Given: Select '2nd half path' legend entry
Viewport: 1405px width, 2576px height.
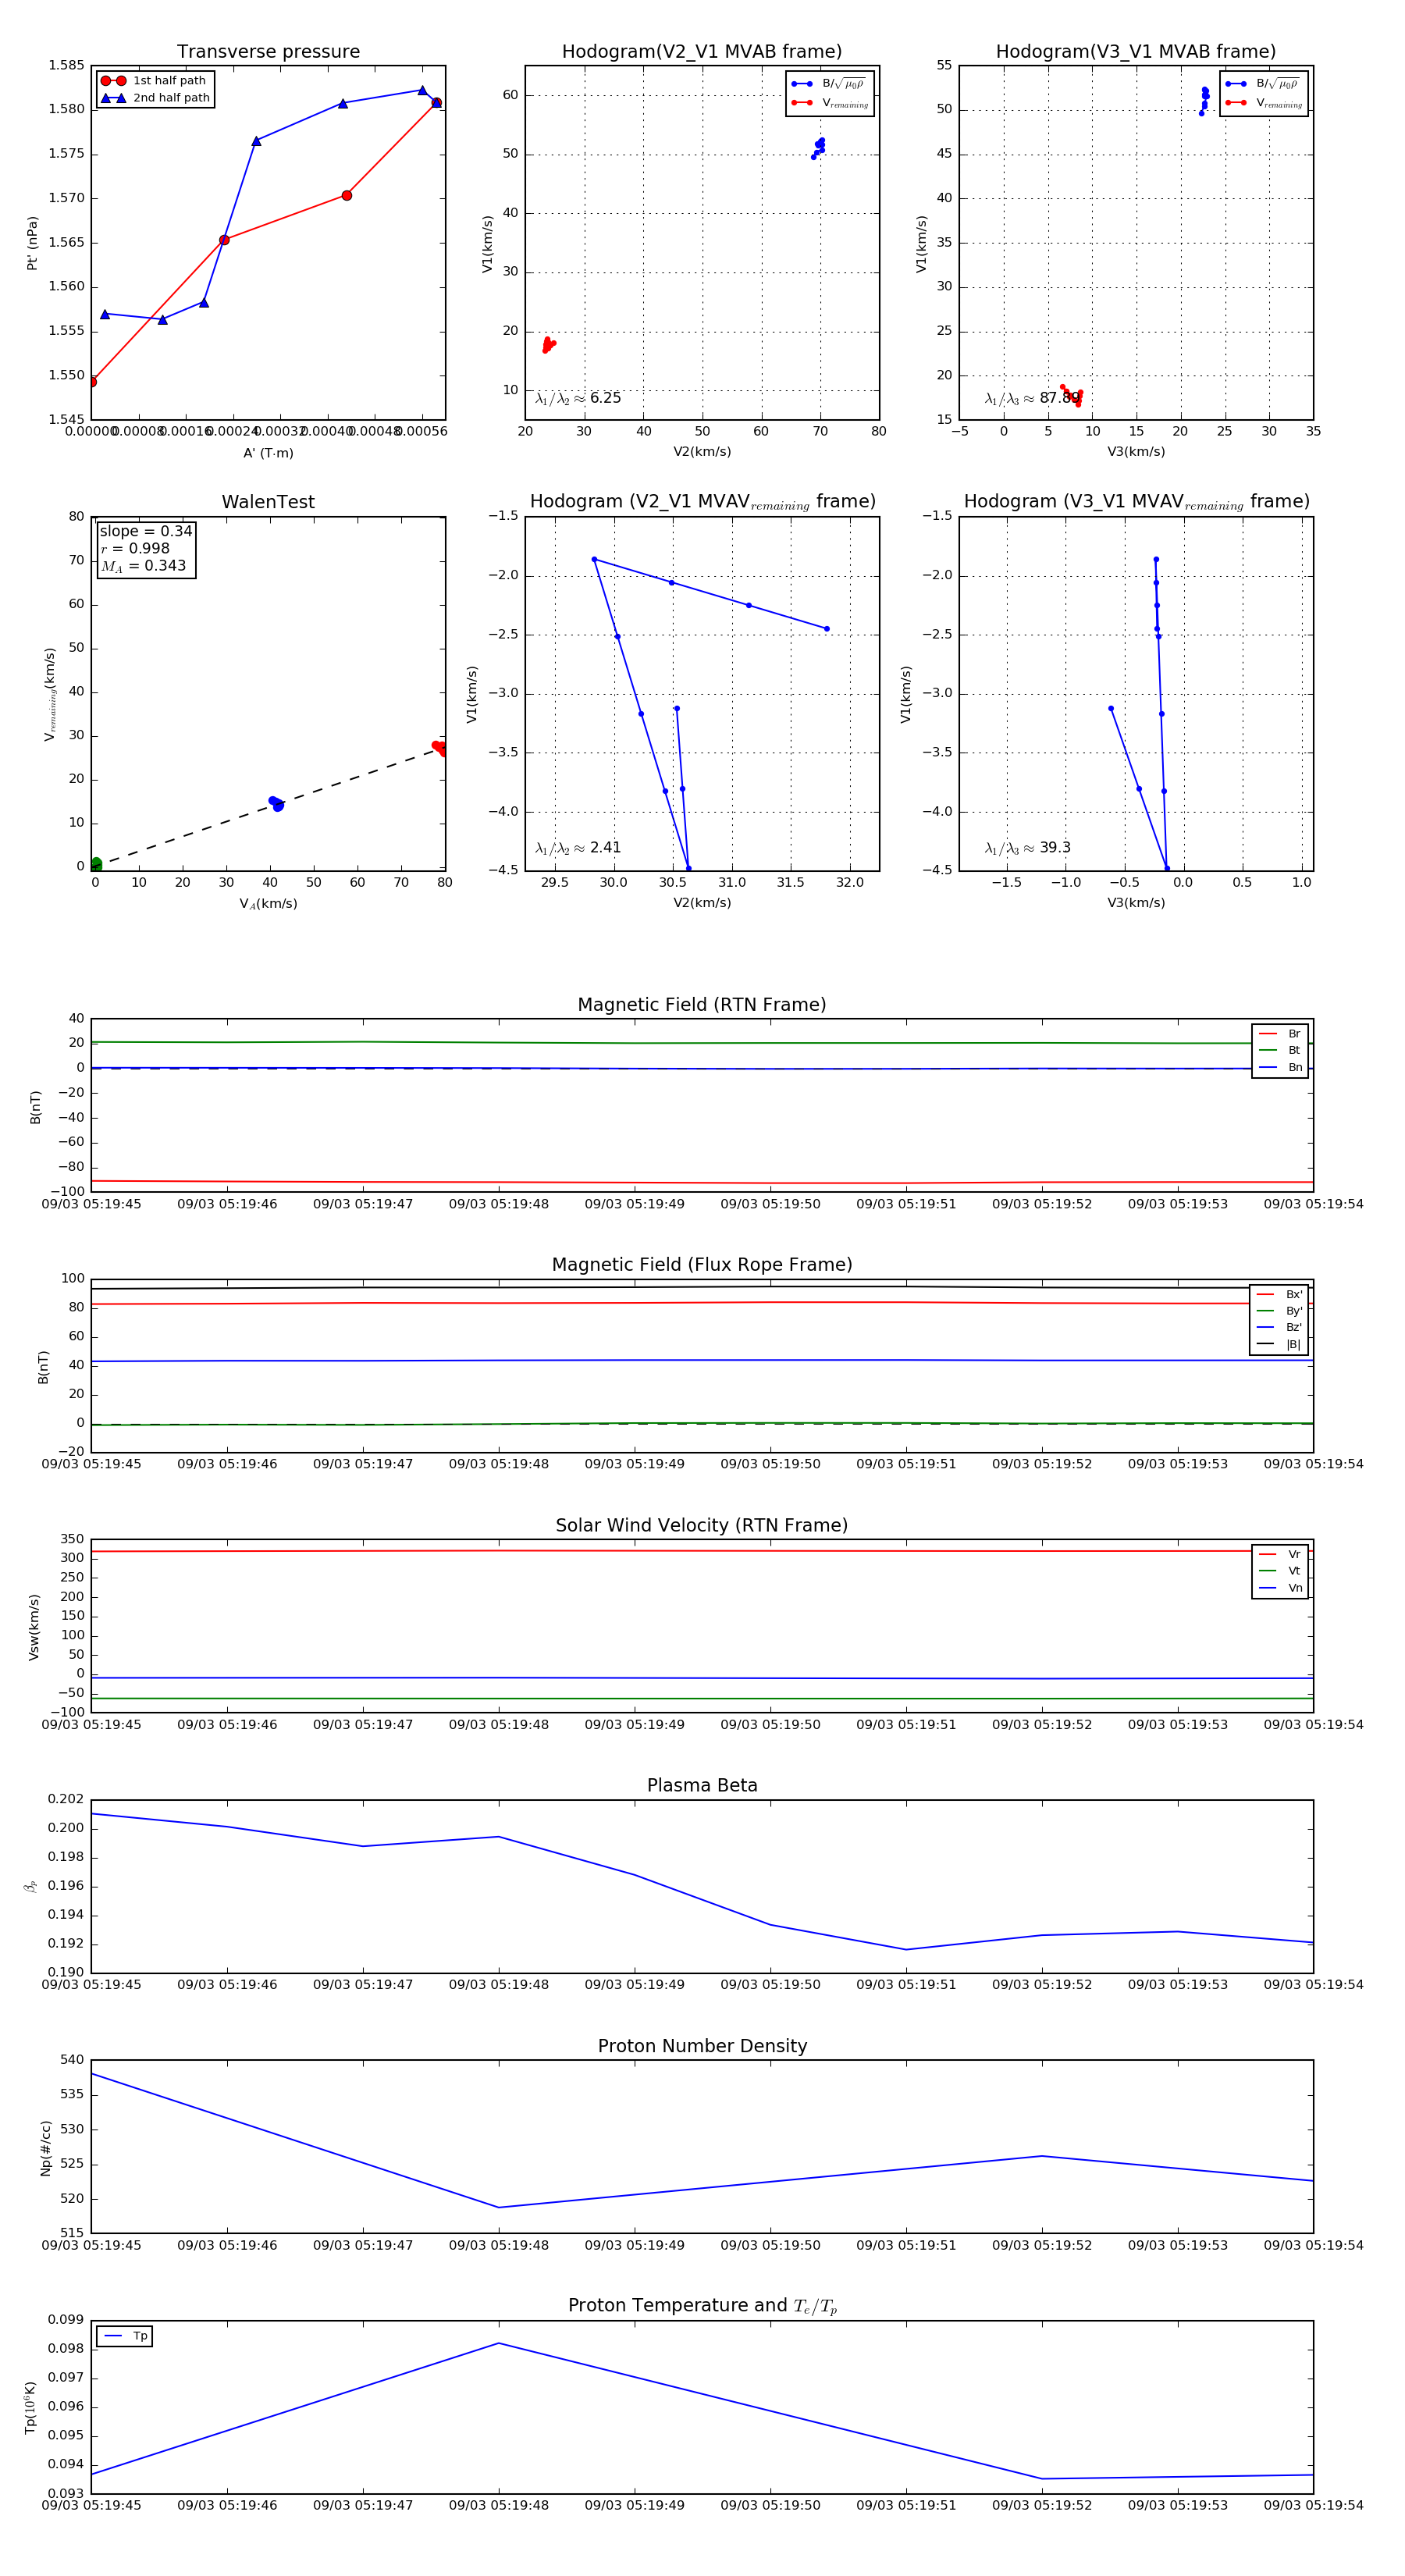Looking at the screenshot, I should point(155,98).
